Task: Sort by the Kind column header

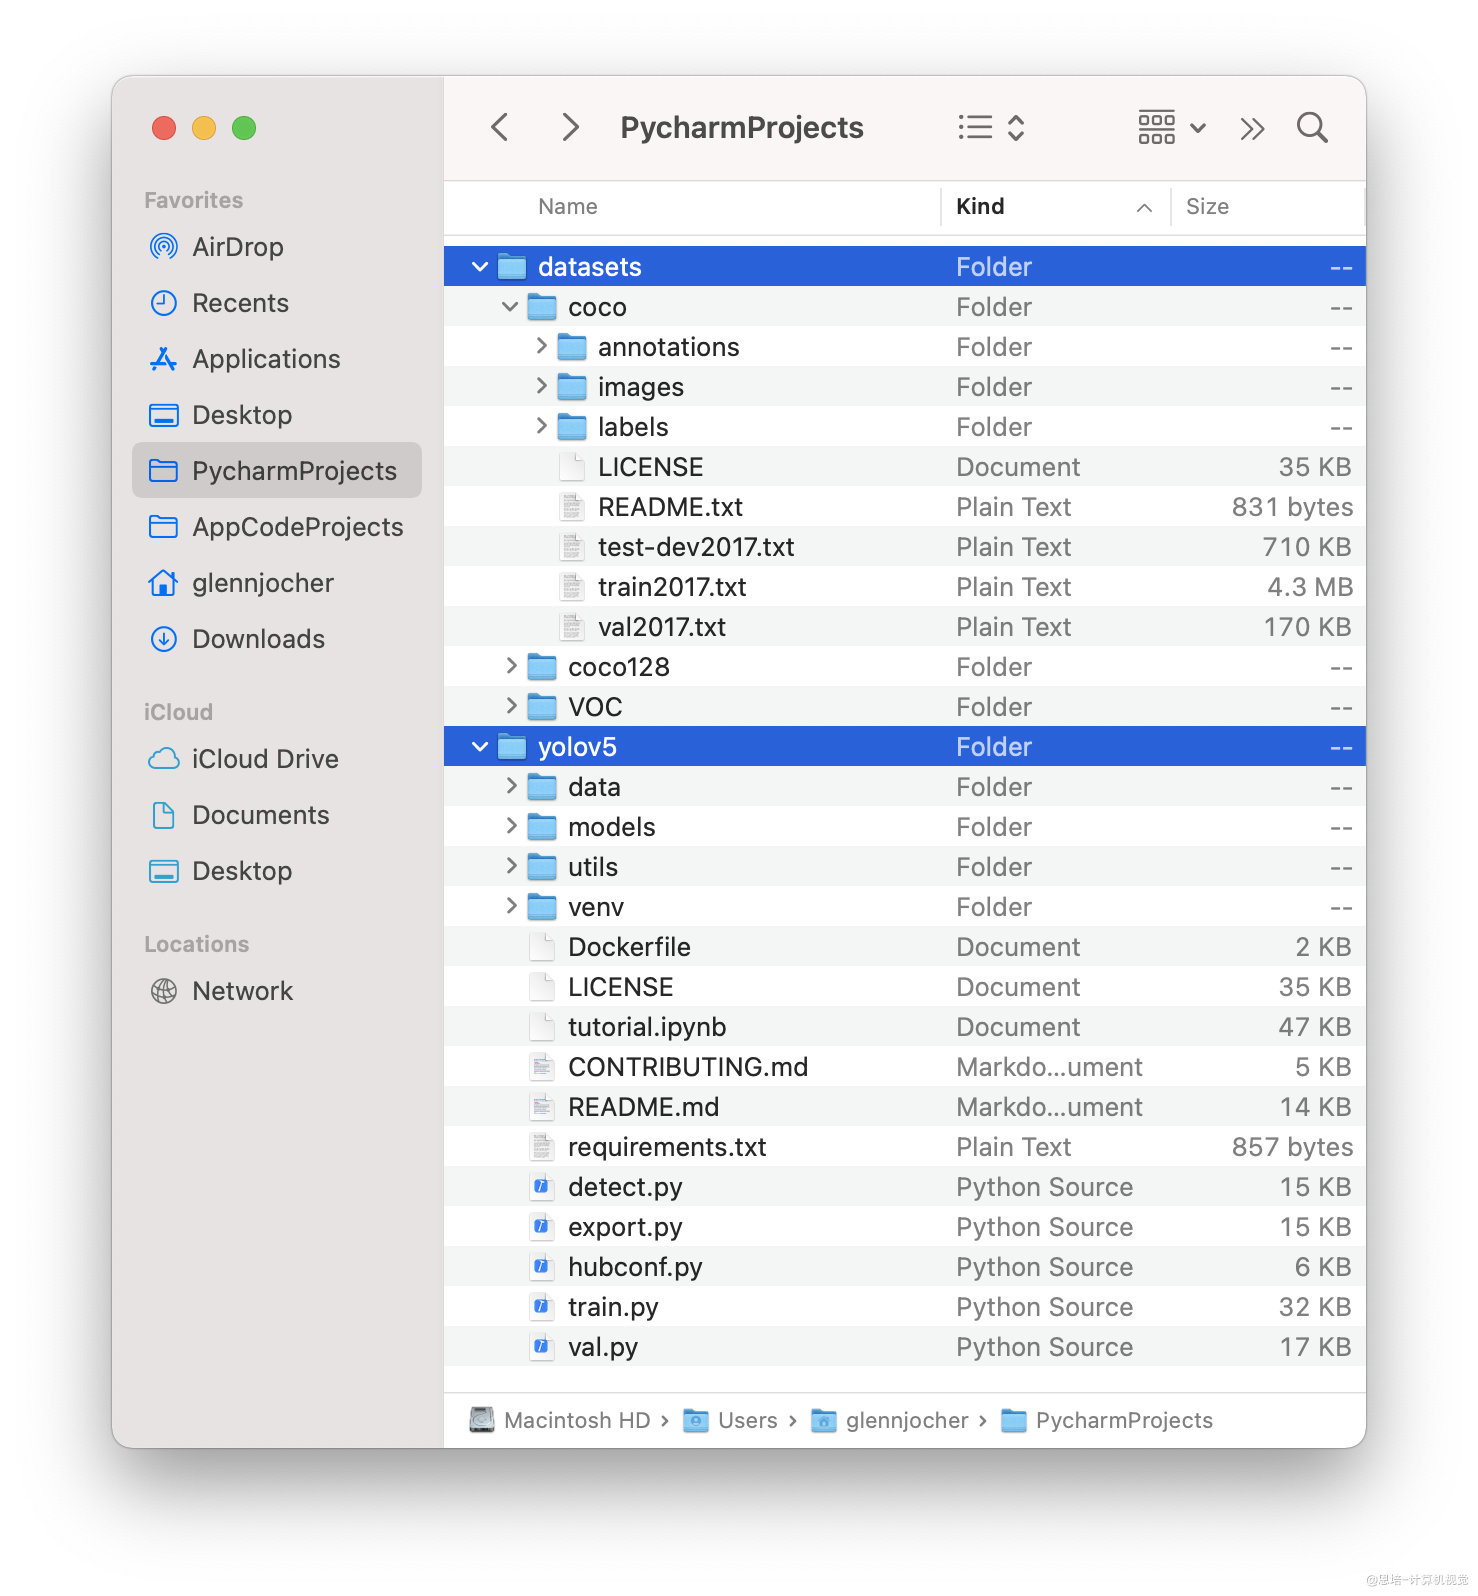Action: click(1055, 207)
